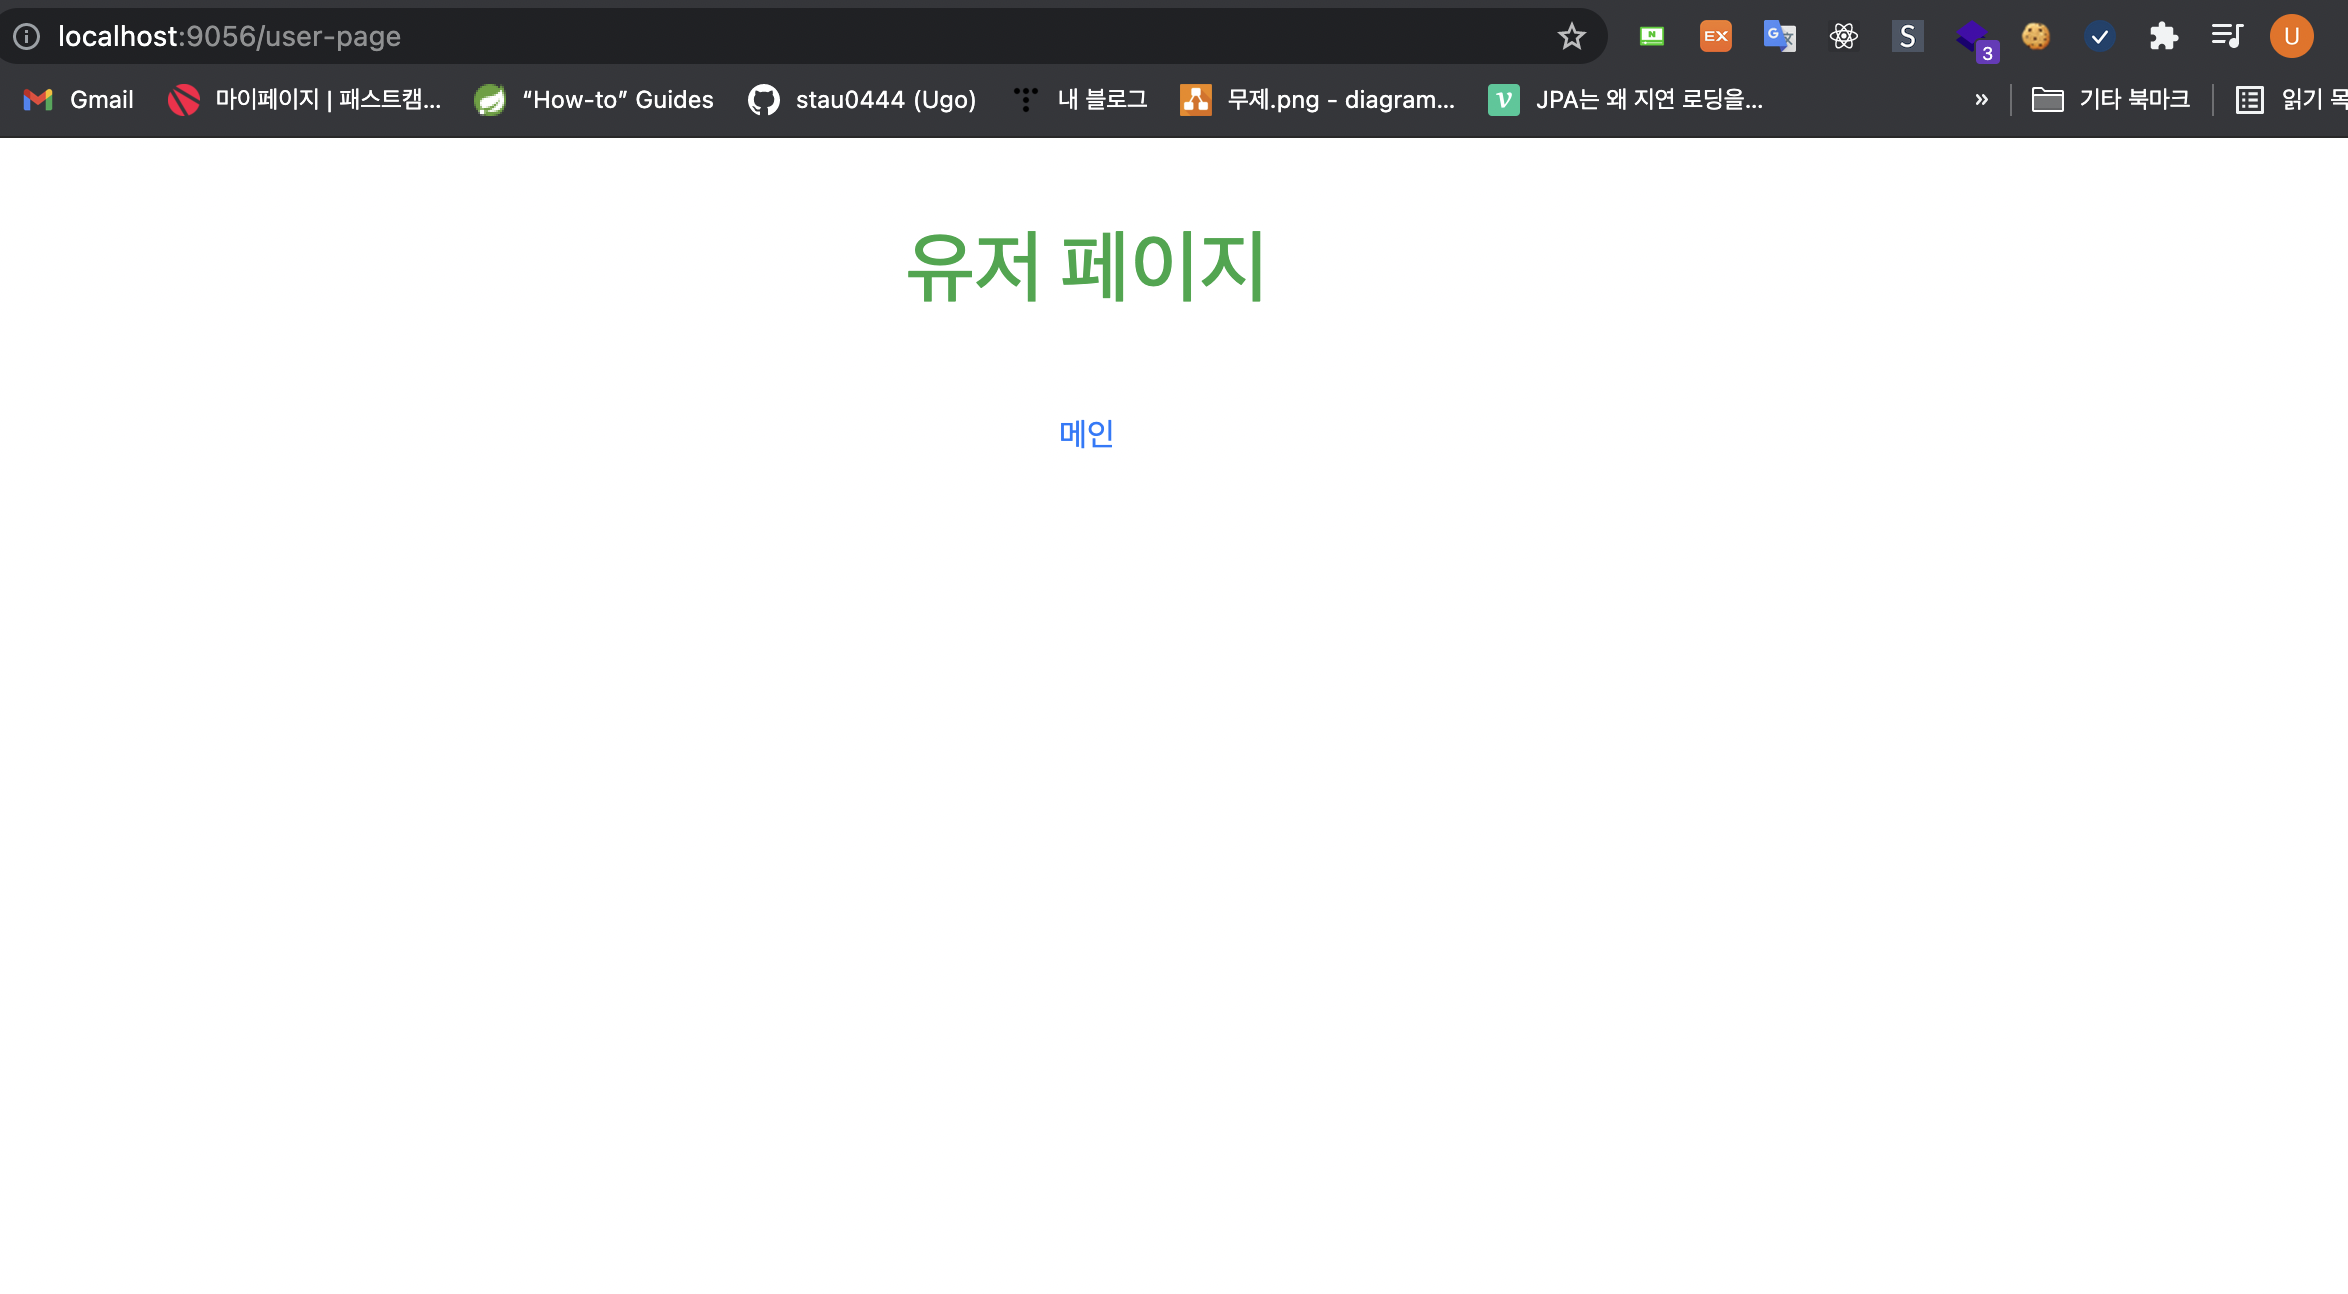Open the Google Translate extension
This screenshot has width=2348, height=1294.
coord(1780,37)
